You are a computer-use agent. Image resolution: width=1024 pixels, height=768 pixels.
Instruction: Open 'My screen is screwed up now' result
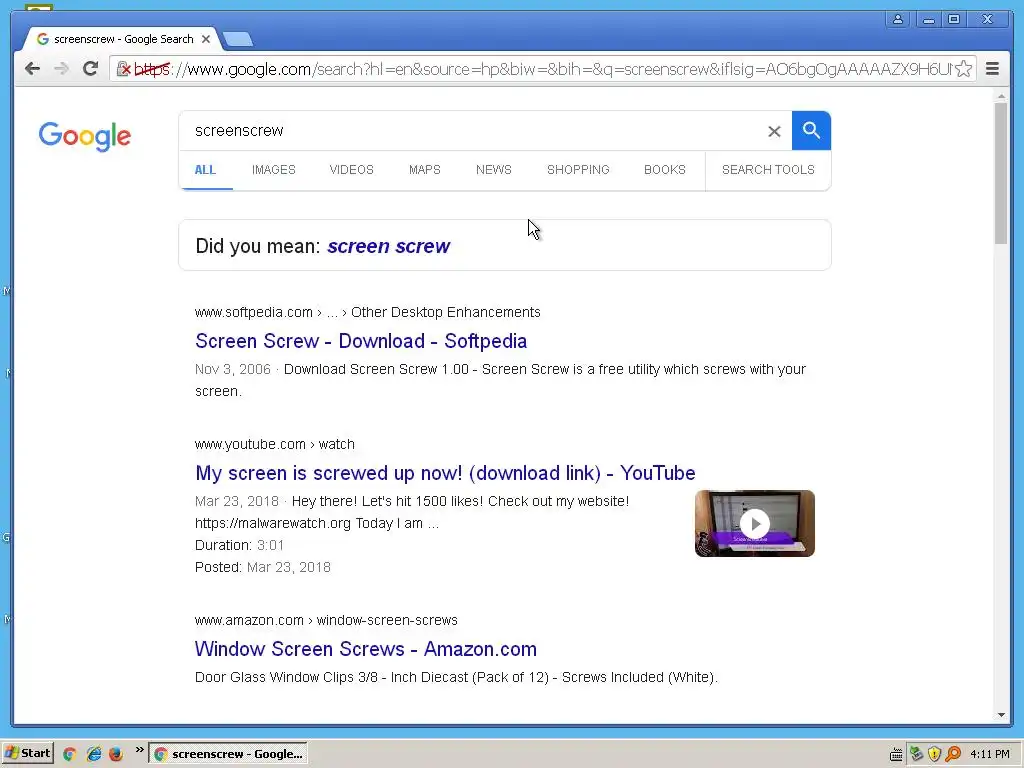pyautogui.click(x=445, y=473)
